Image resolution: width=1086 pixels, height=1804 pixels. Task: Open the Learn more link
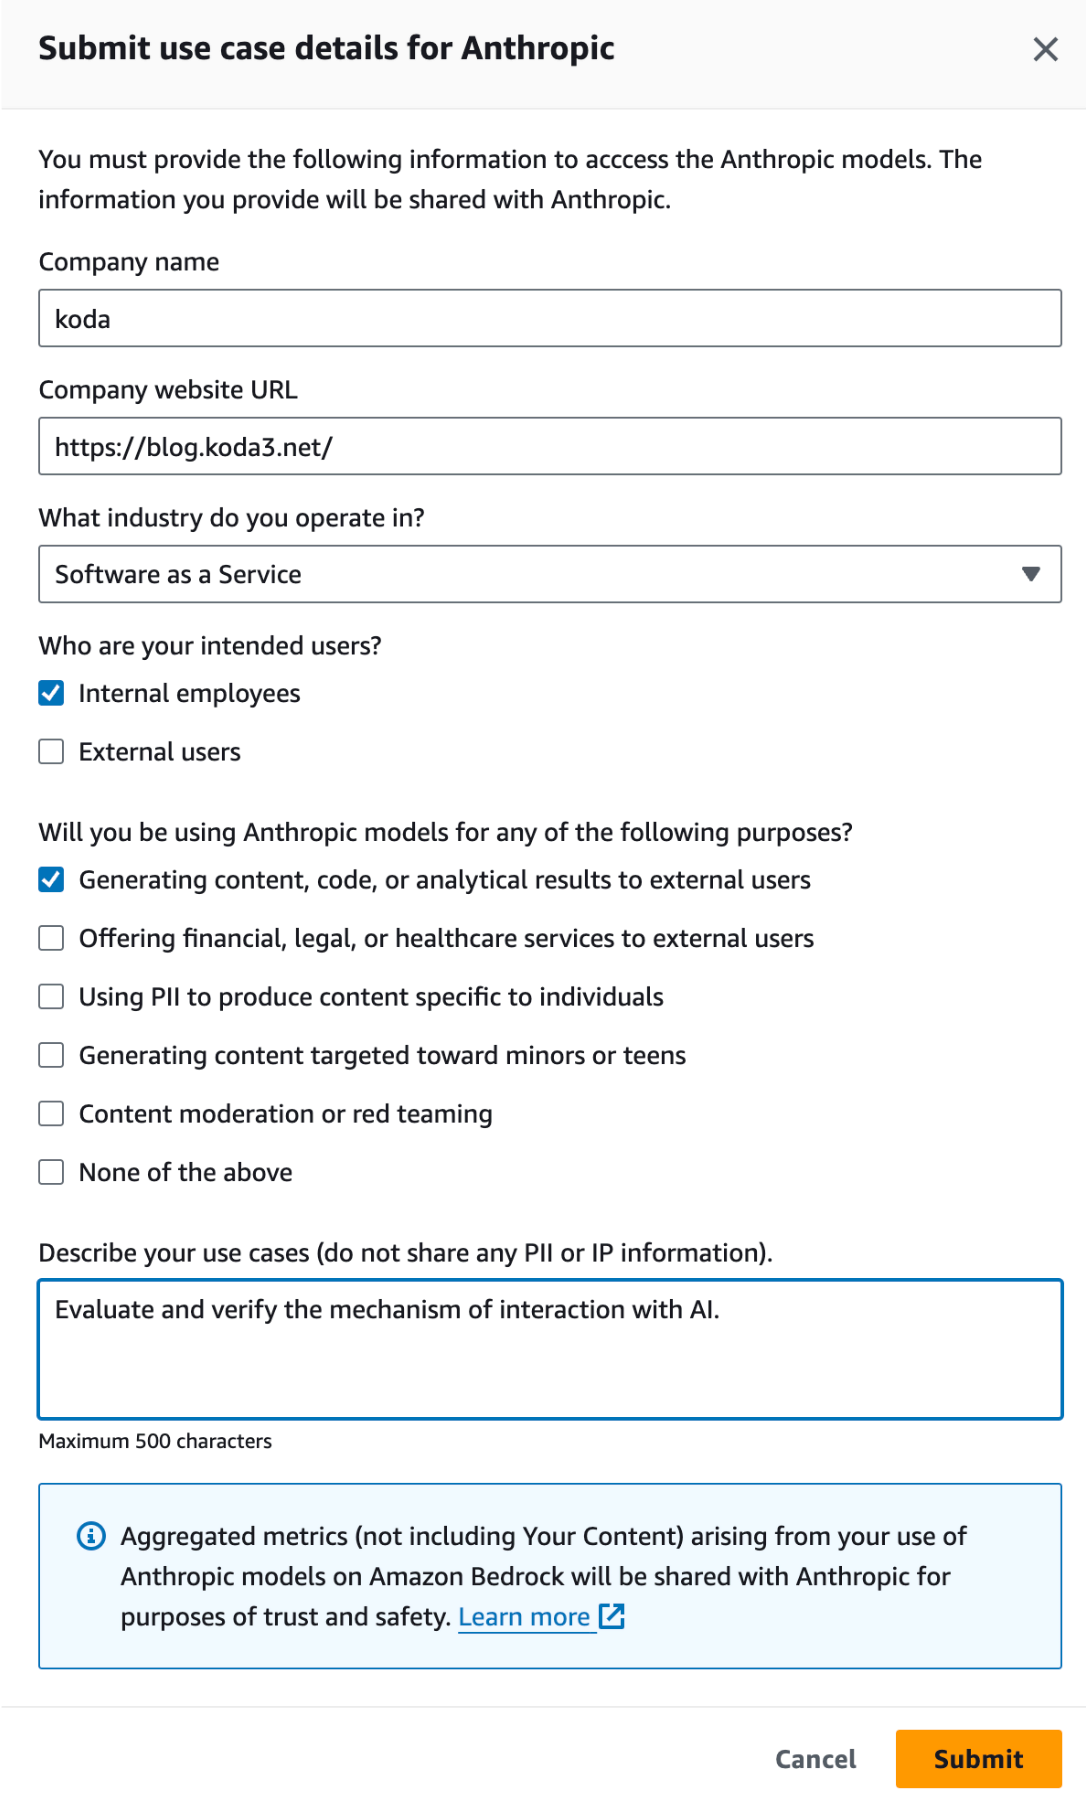(524, 1616)
